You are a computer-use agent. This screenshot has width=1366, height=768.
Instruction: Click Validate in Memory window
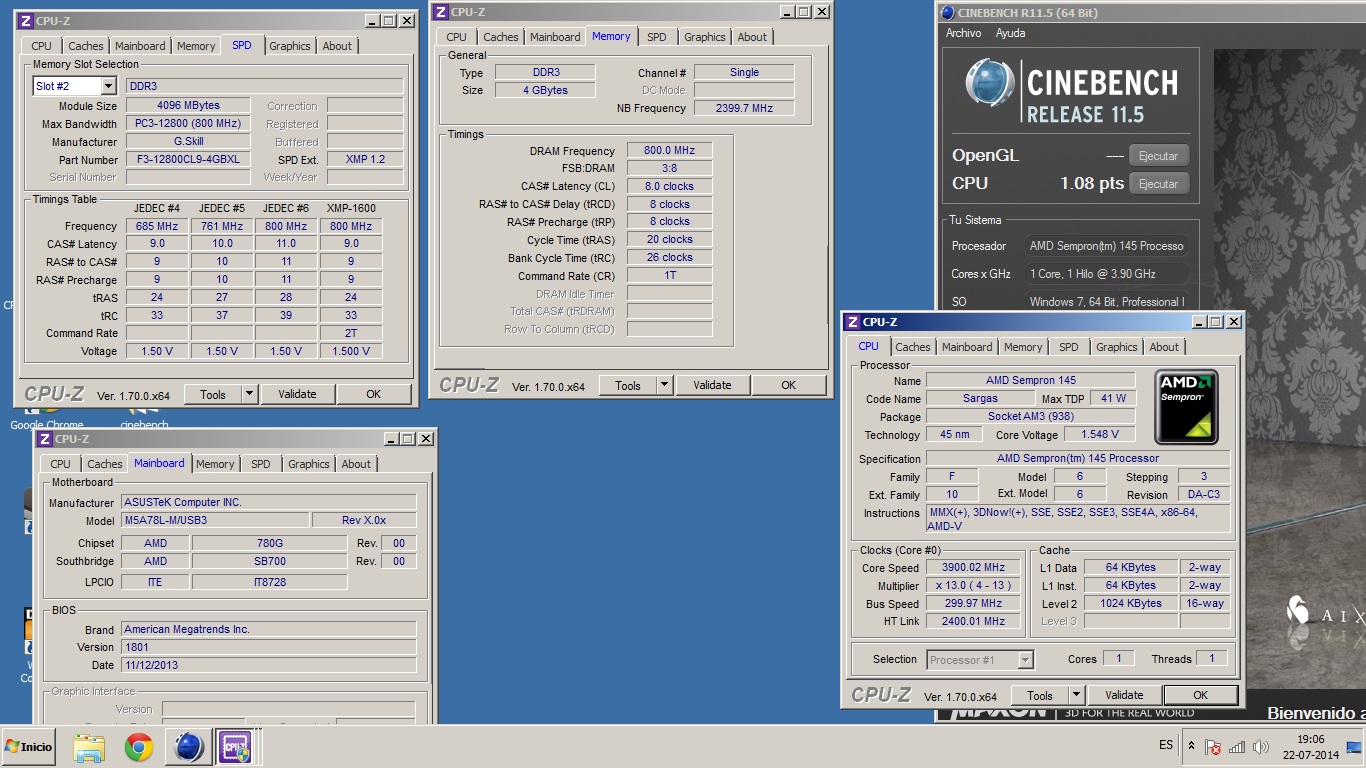click(712, 385)
